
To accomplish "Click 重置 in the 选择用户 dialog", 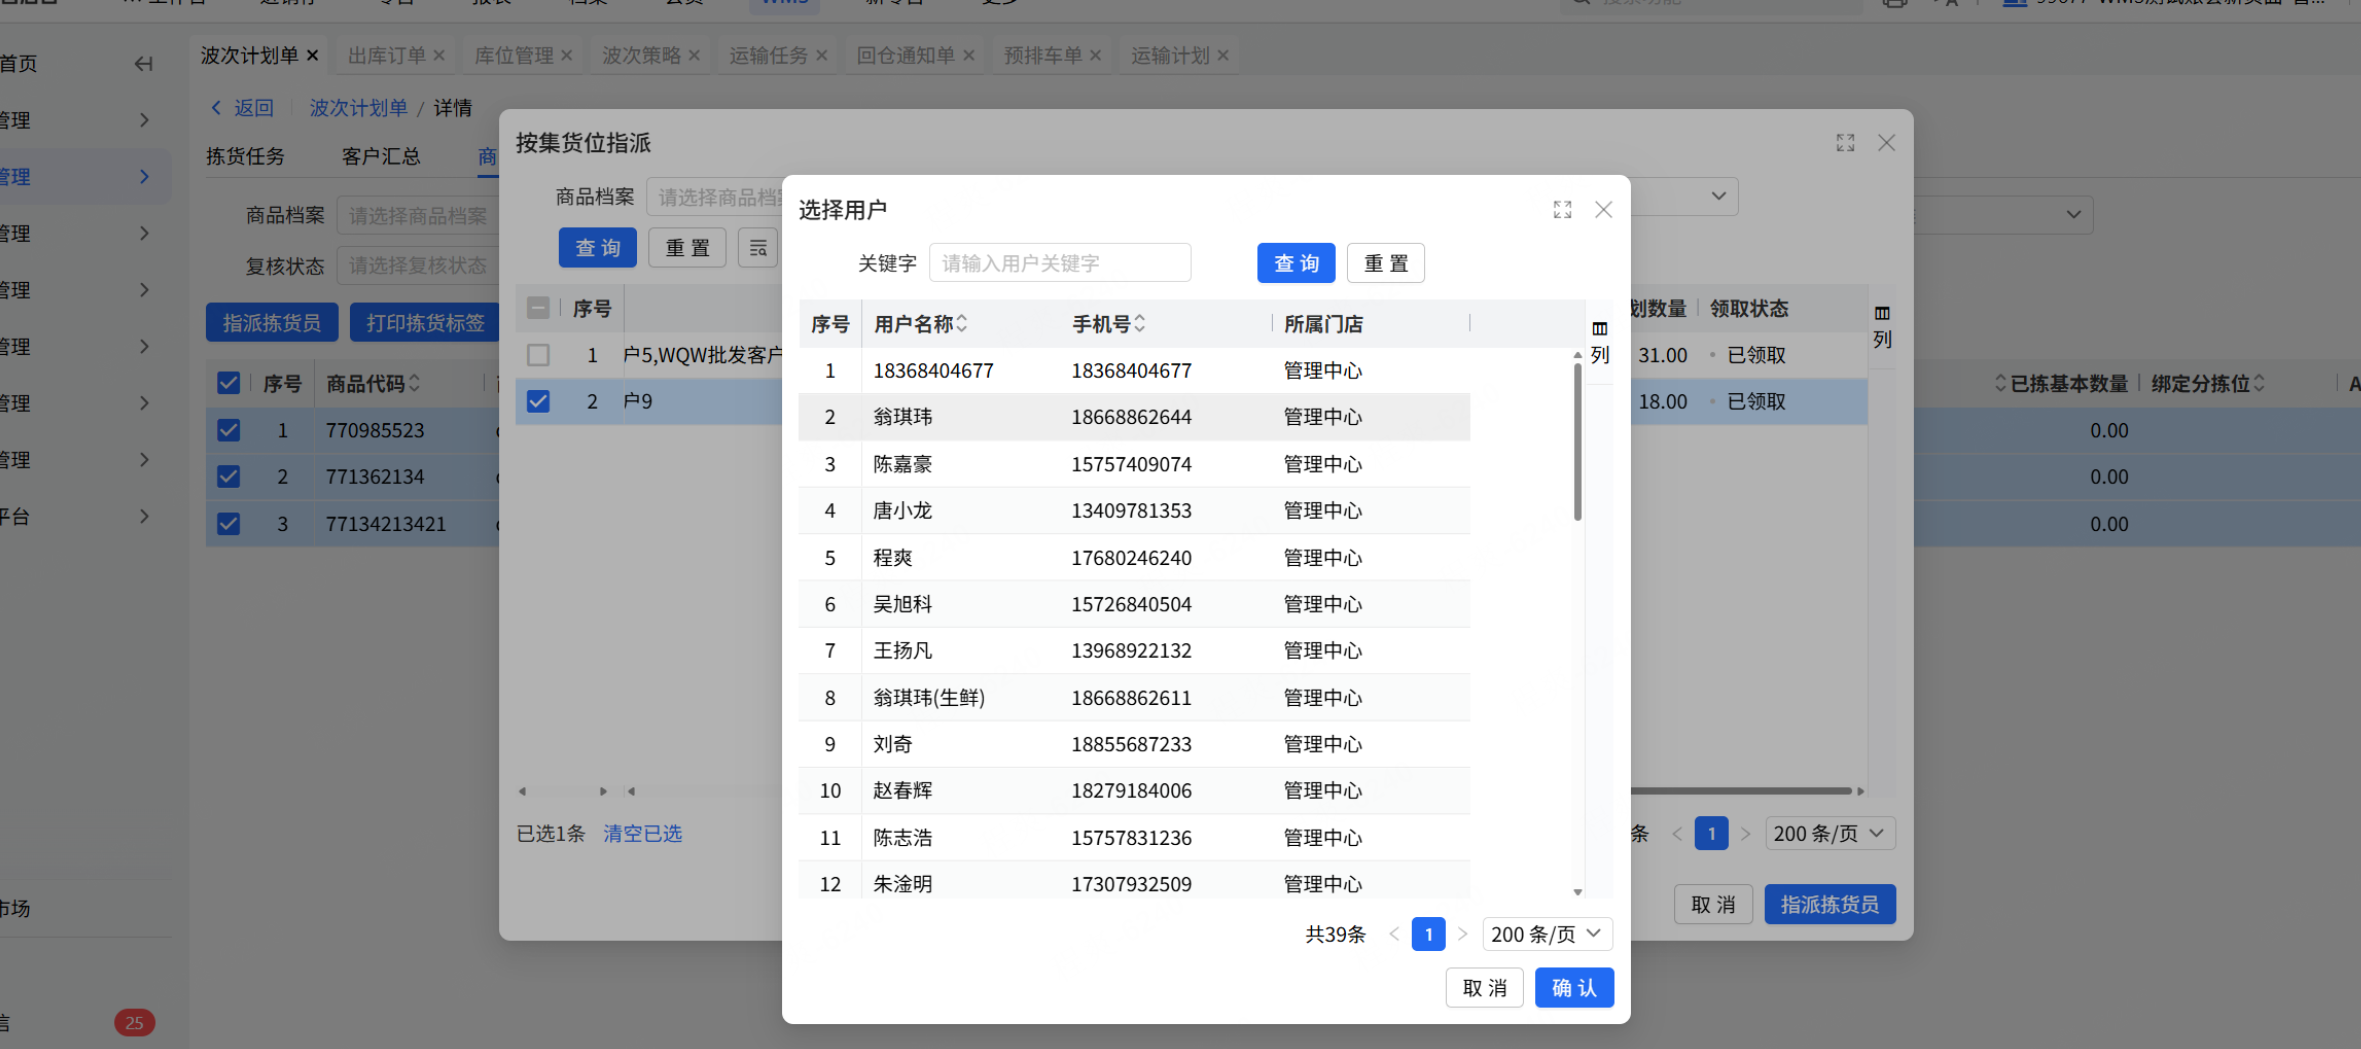I will click(1386, 263).
